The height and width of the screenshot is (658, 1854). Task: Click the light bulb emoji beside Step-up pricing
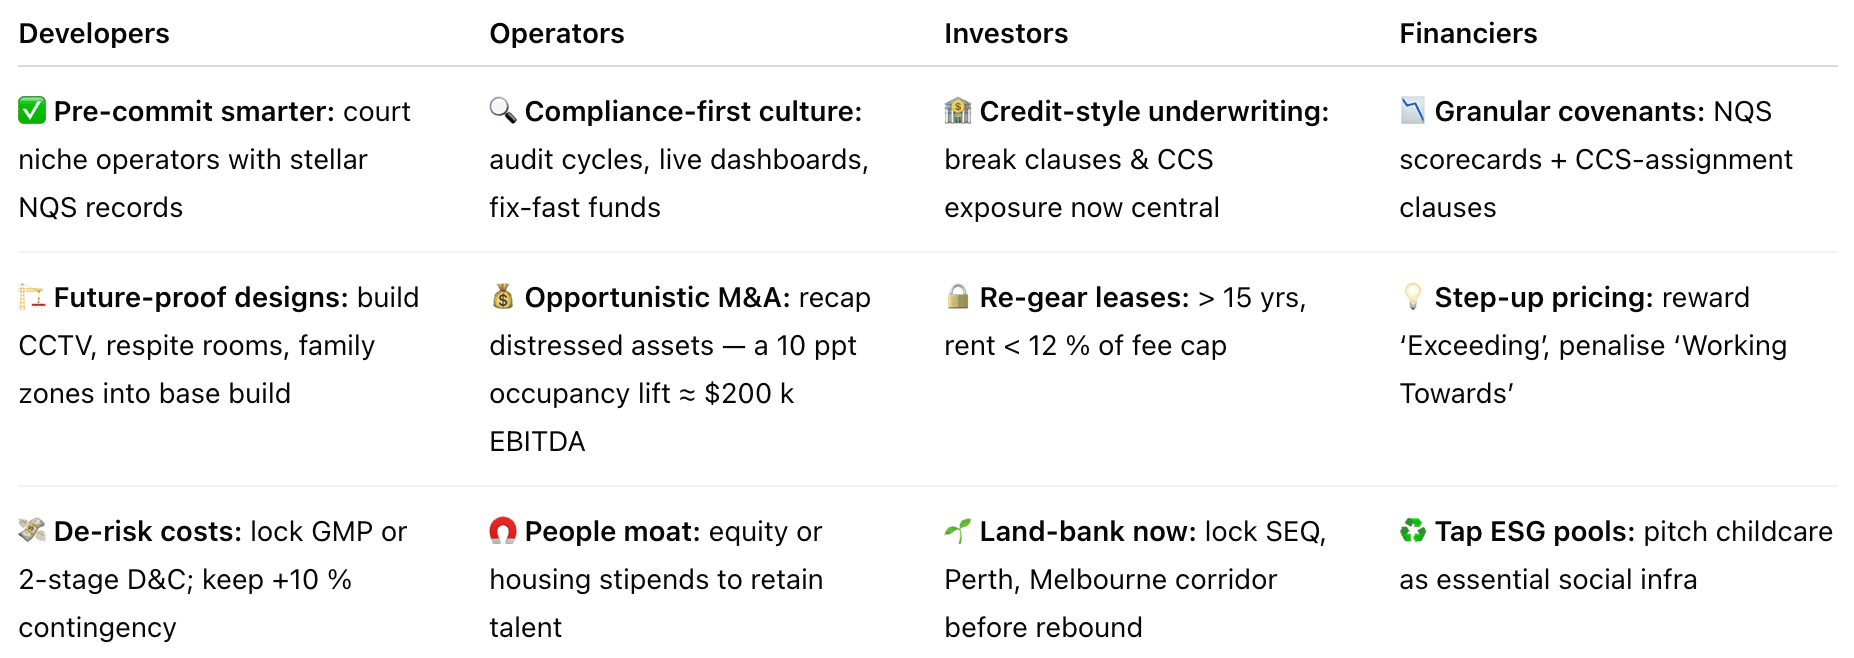[1413, 297]
